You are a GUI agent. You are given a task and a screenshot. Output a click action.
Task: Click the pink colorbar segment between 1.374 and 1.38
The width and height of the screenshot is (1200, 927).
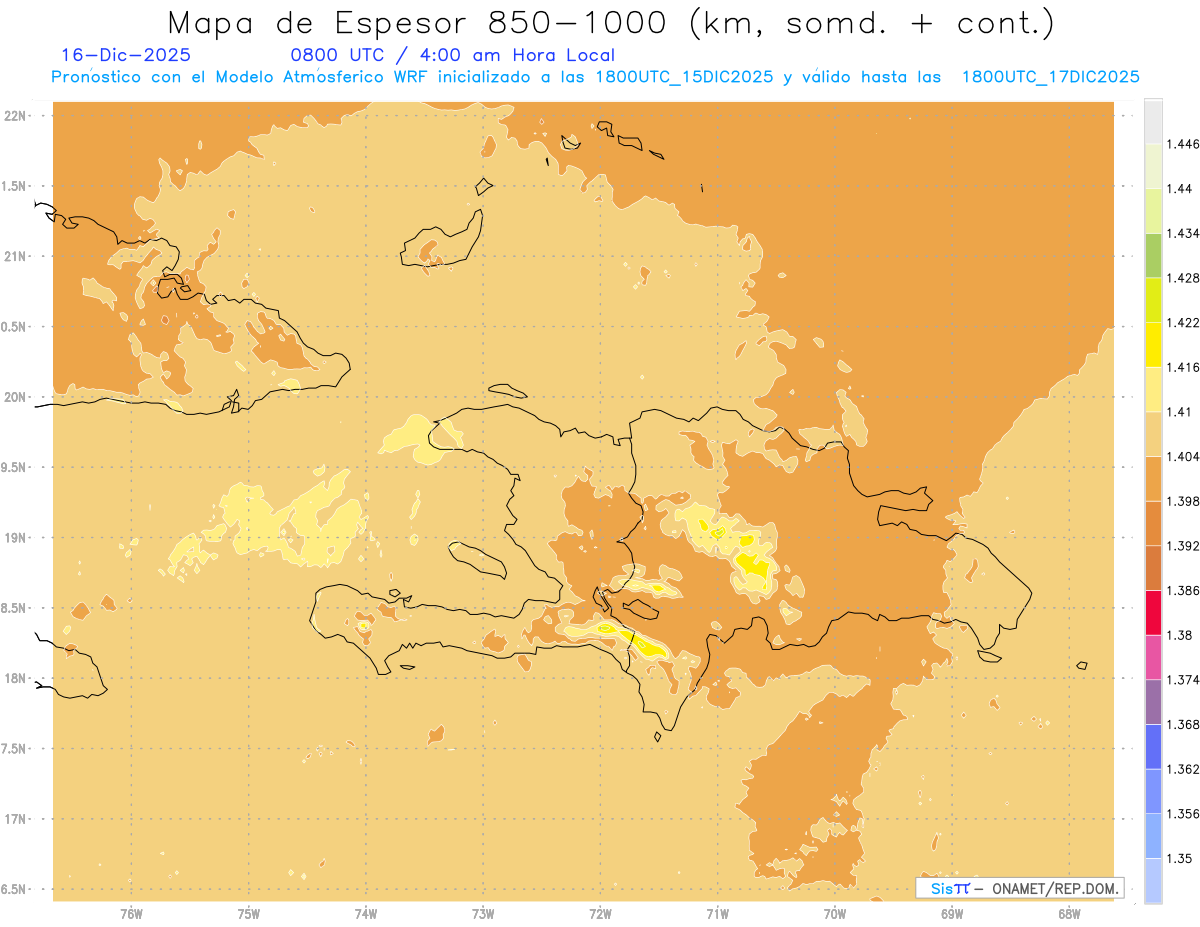coord(1153,658)
